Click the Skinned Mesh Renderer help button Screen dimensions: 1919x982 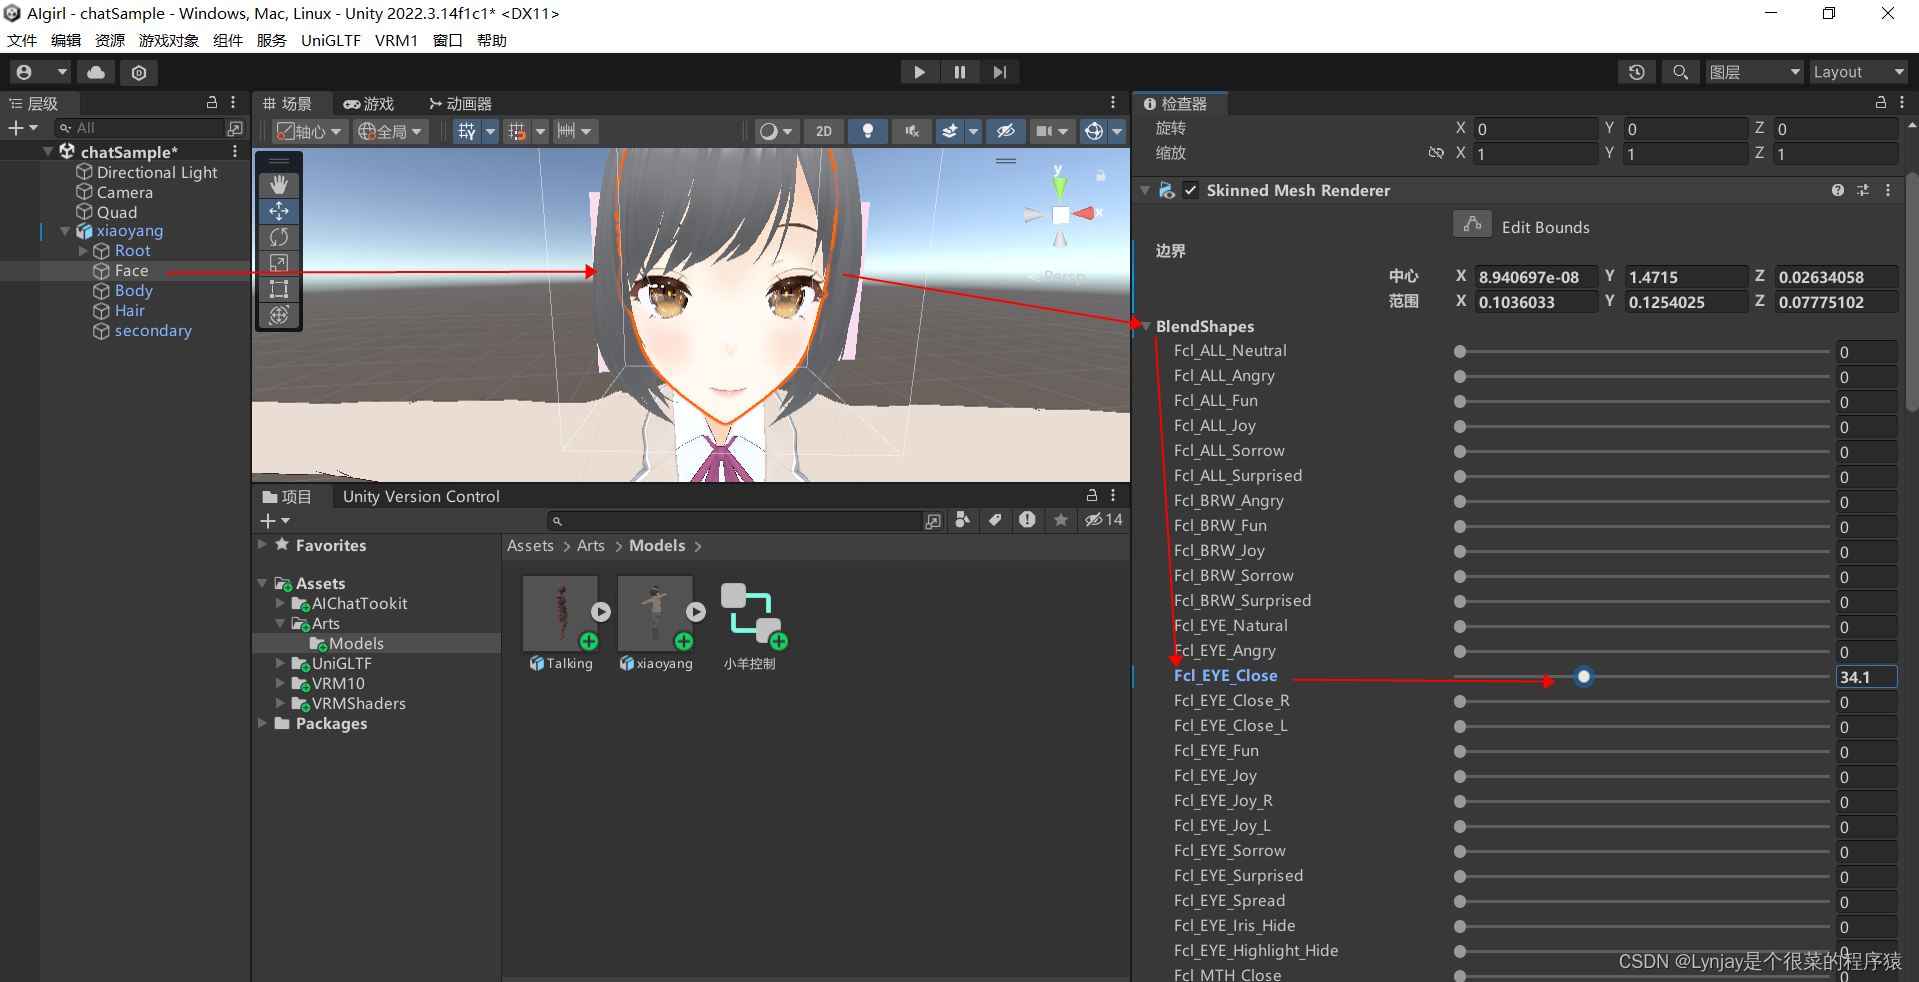(1837, 190)
